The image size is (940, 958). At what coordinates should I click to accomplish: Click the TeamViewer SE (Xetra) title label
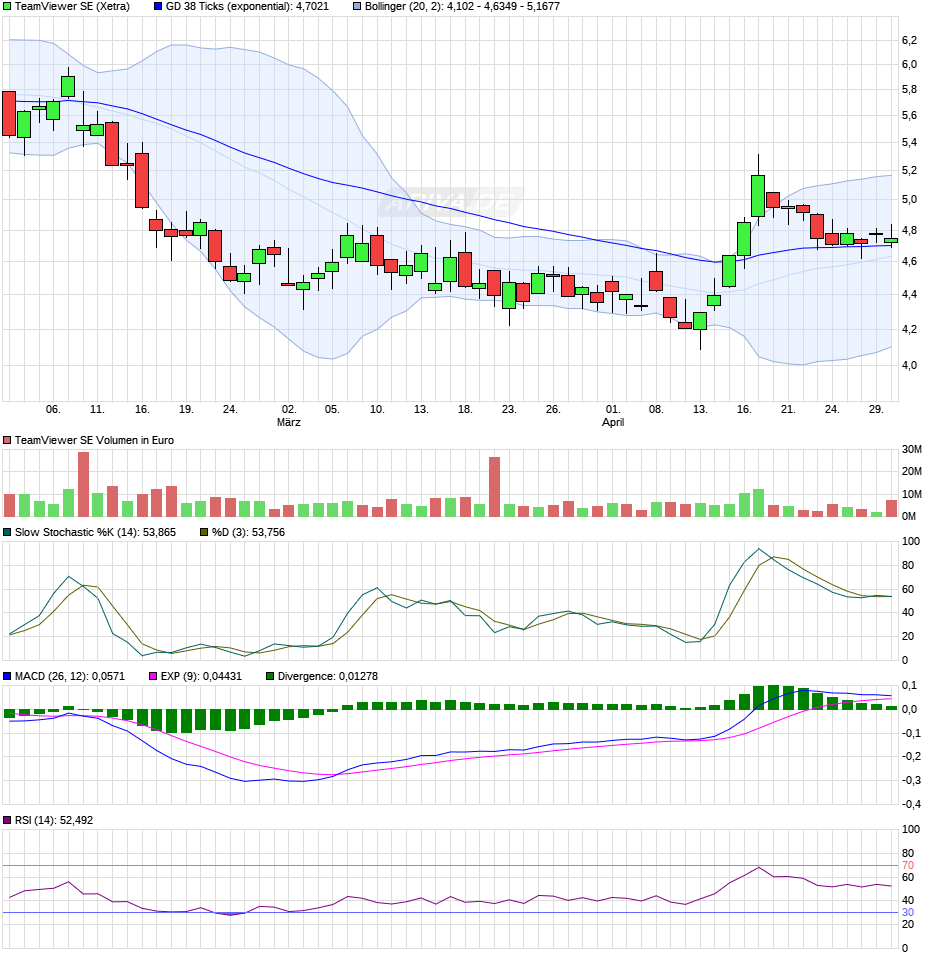point(72,7)
